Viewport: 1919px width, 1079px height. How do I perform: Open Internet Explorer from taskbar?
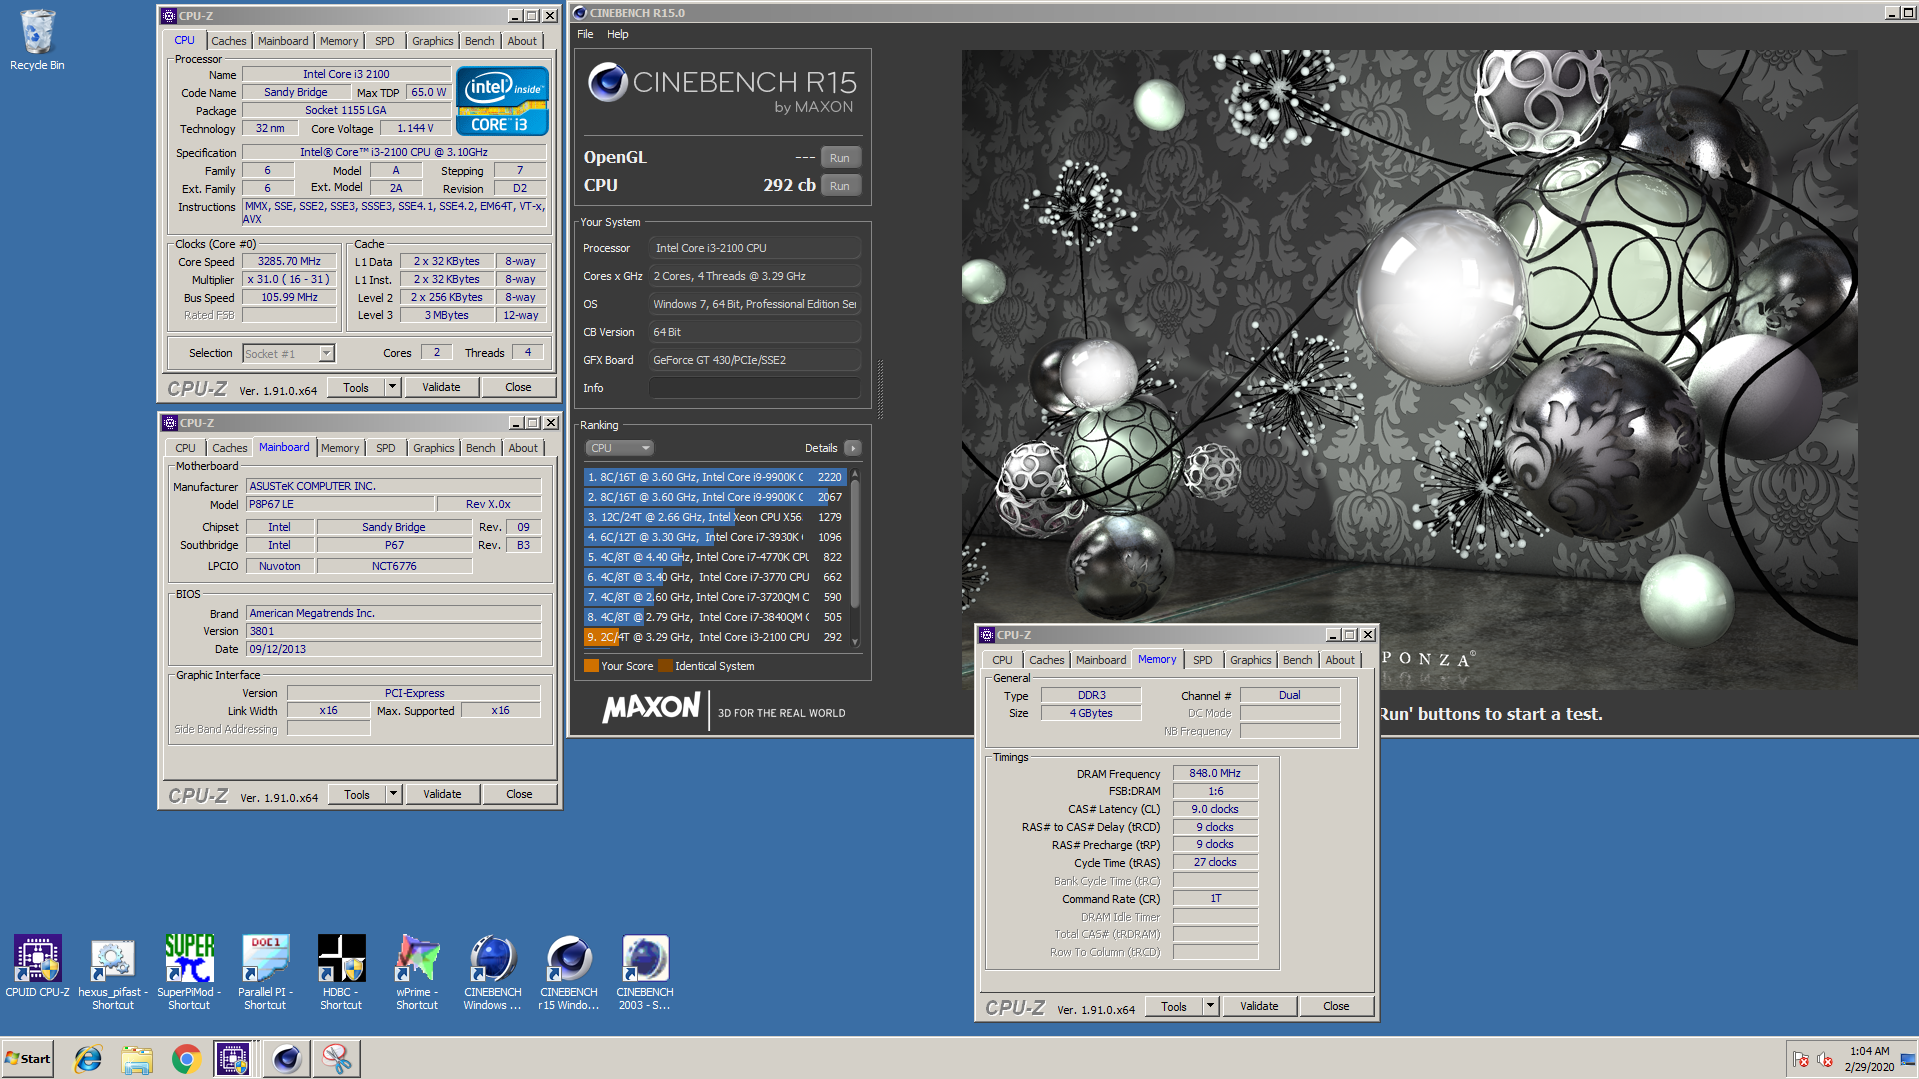(88, 1059)
